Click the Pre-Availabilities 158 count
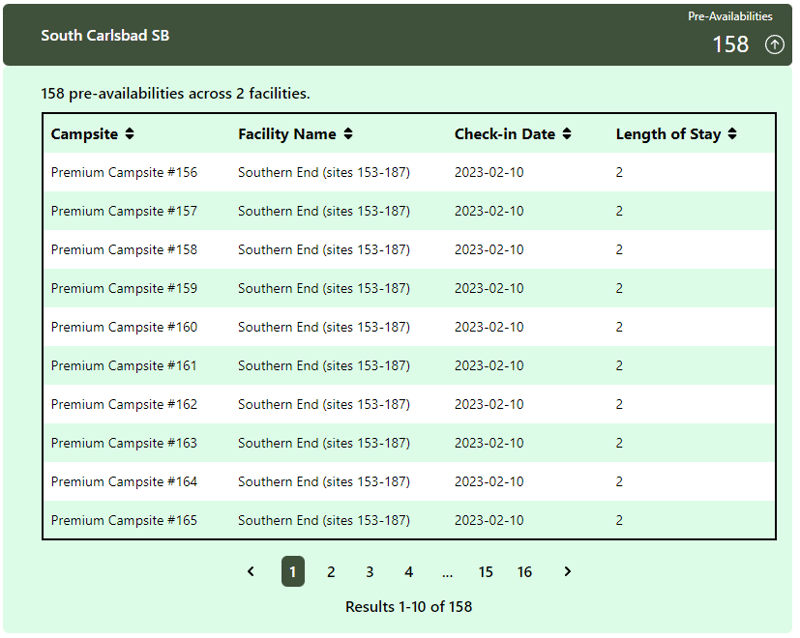800x638 pixels. tap(730, 44)
